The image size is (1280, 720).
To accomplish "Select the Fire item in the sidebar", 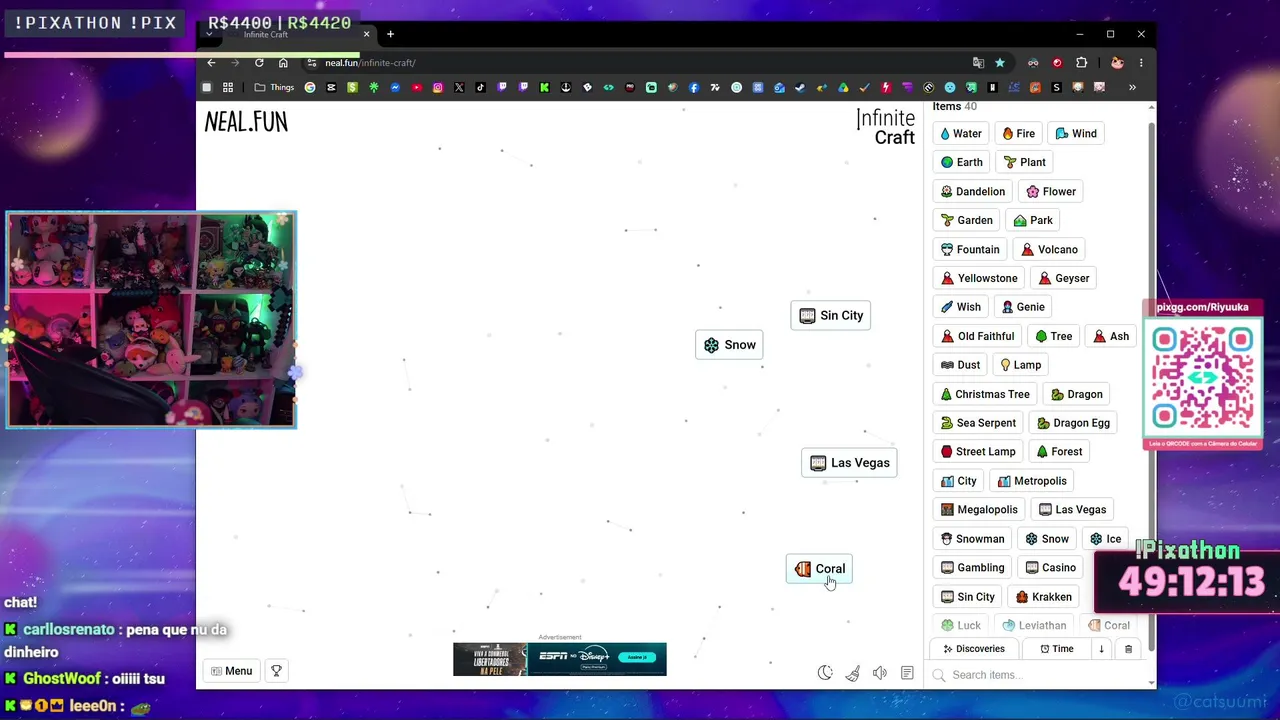I will pyautogui.click(x=1018, y=133).
